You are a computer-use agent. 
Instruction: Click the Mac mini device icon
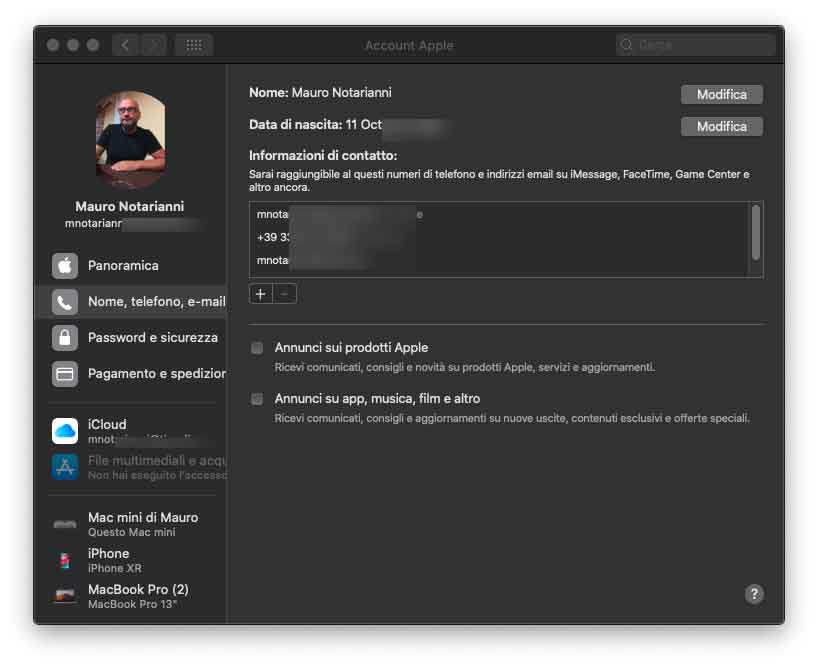coord(65,524)
